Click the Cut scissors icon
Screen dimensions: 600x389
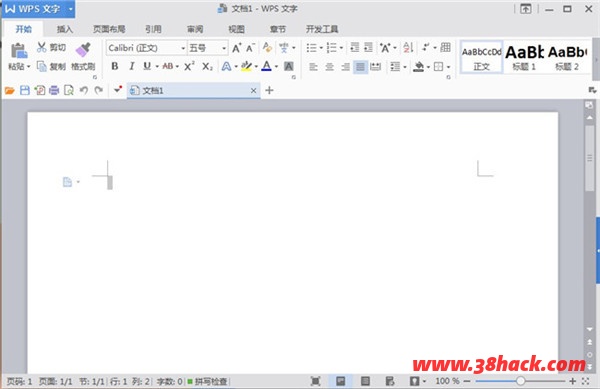41,47
